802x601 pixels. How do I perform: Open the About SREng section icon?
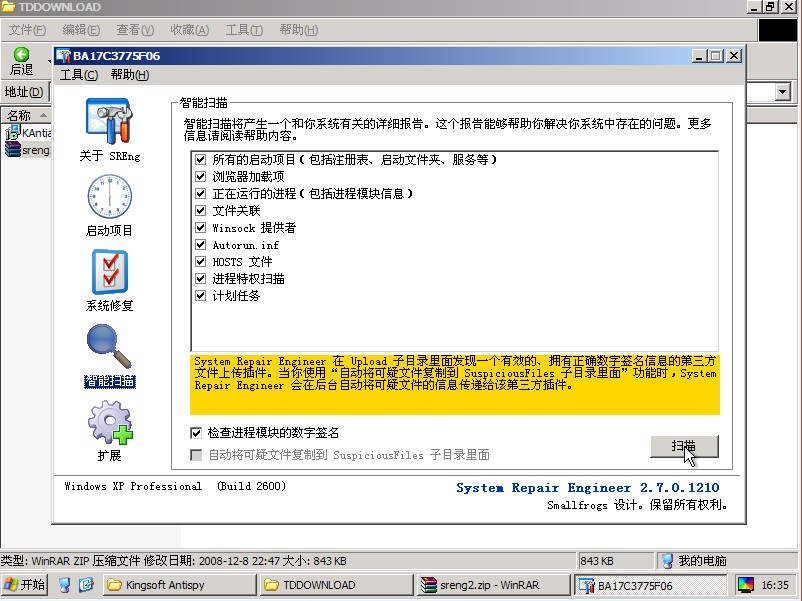click(x=109, y=121)
